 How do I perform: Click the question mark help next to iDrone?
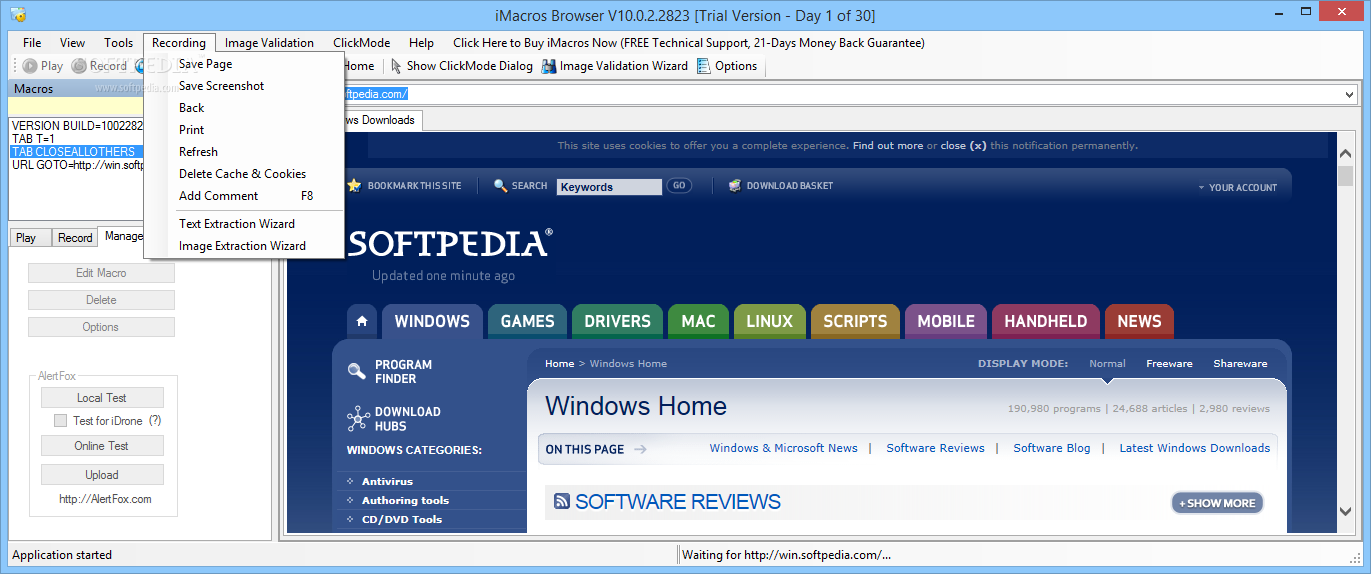[155, 421]
